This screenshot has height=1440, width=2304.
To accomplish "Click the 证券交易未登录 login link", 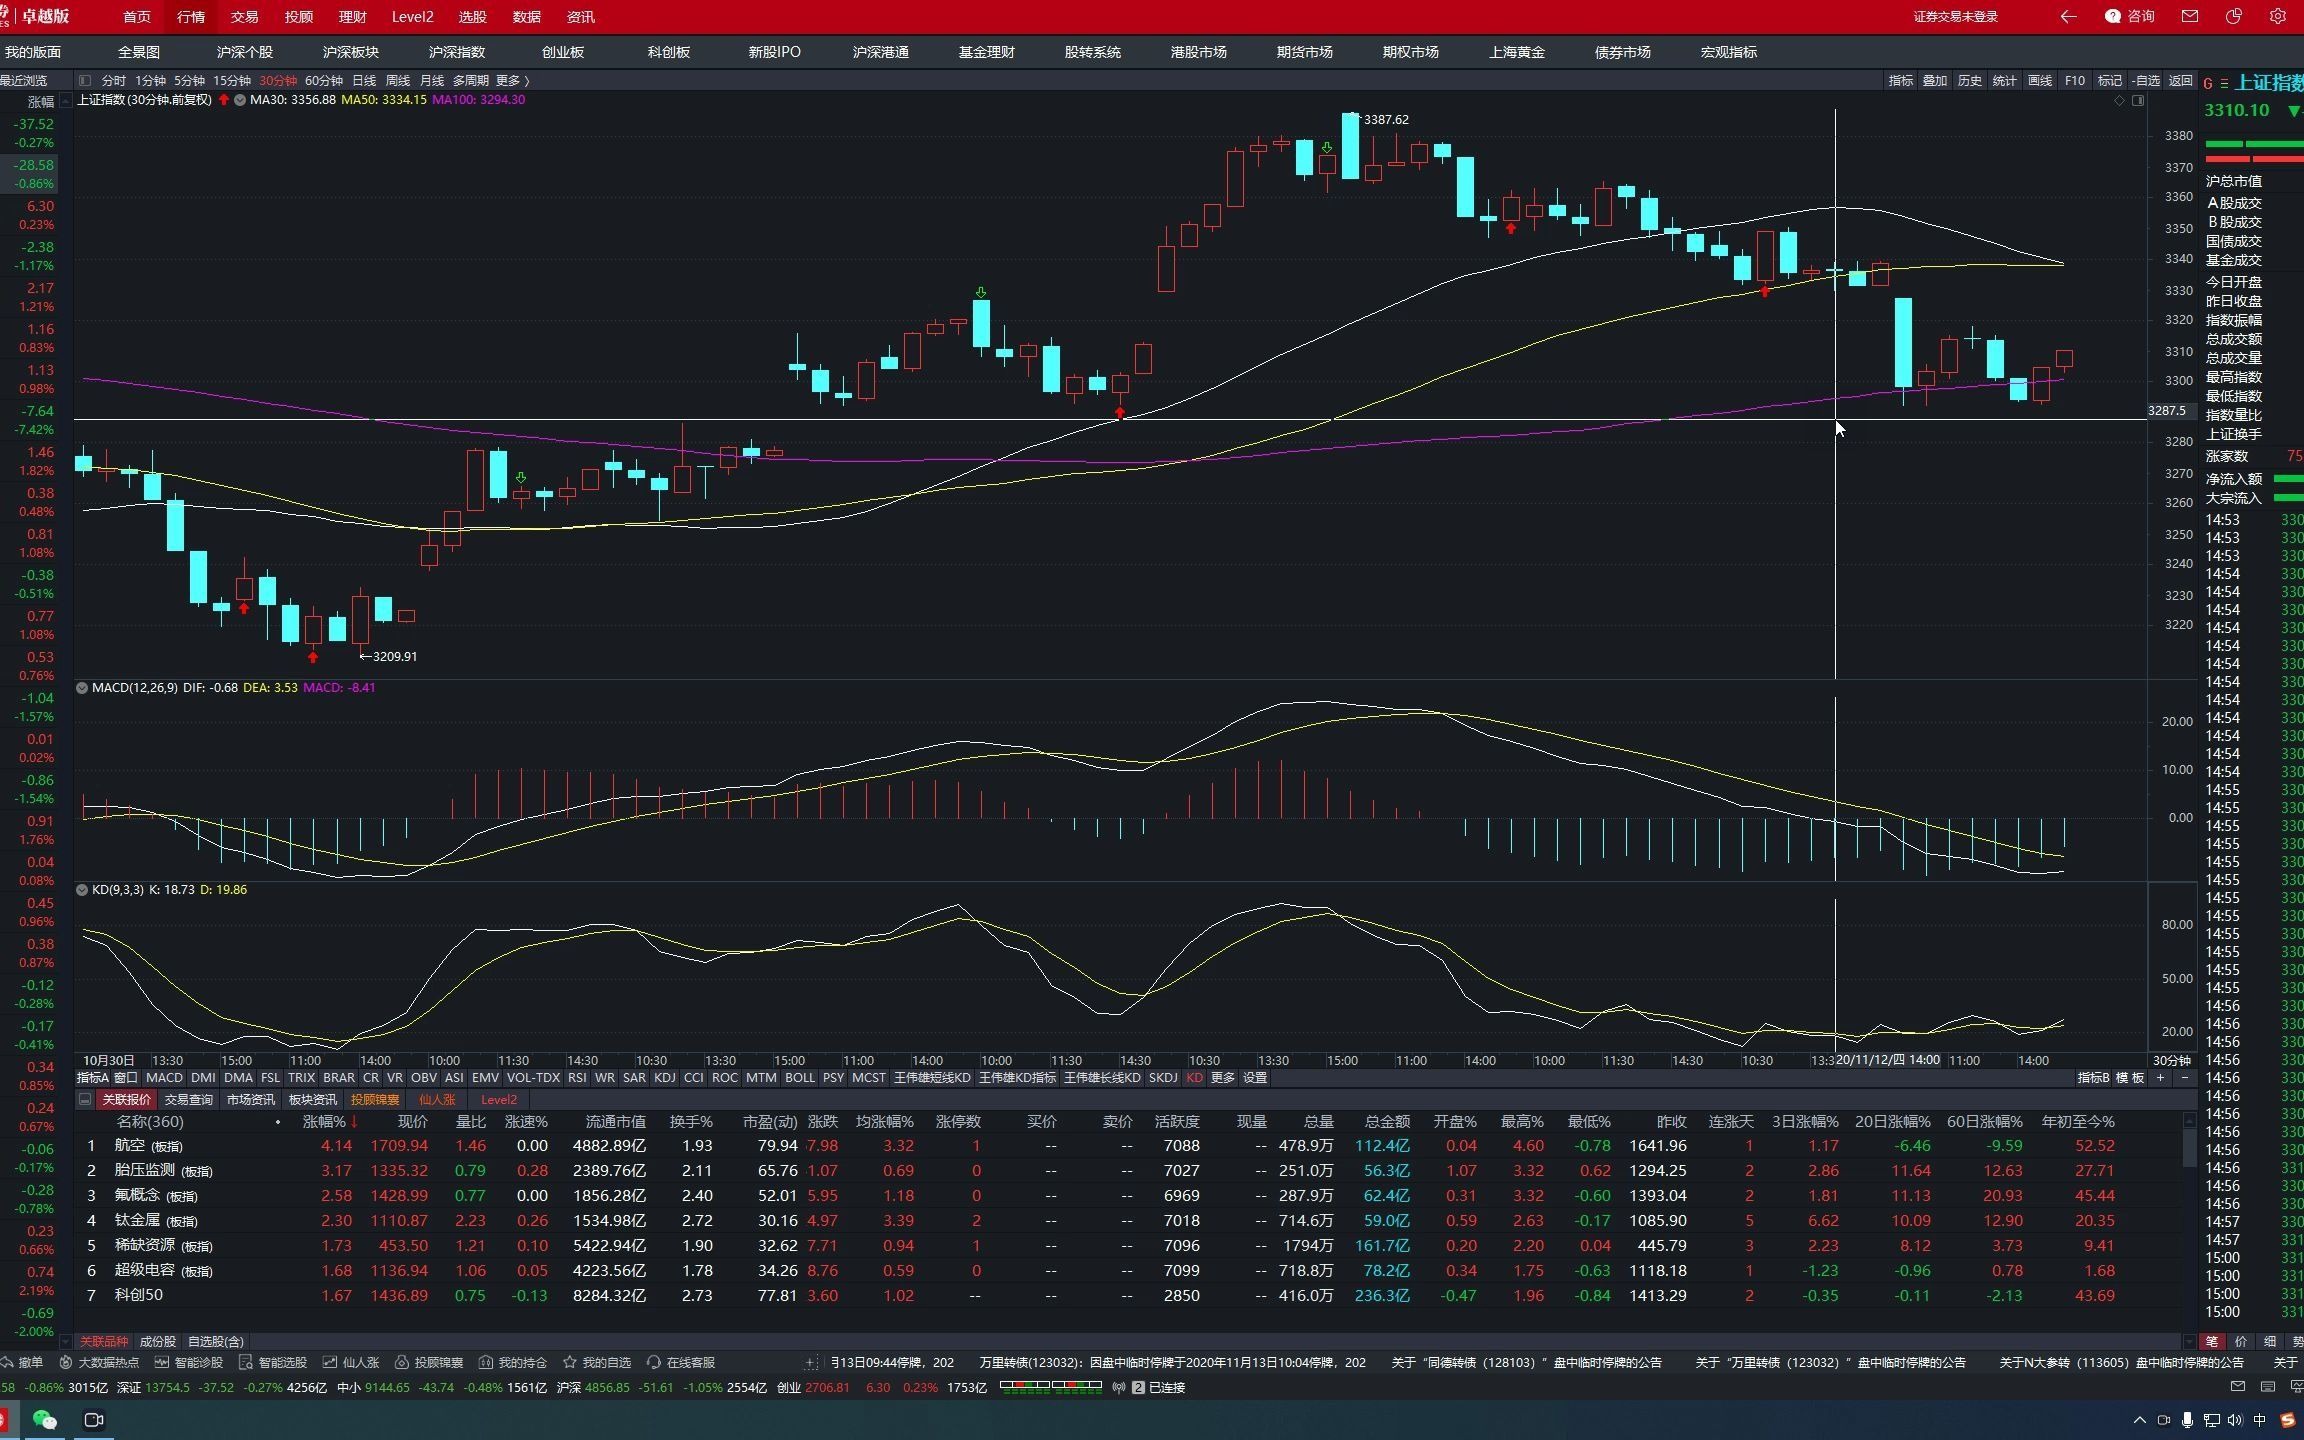I will coord(1955,16).
